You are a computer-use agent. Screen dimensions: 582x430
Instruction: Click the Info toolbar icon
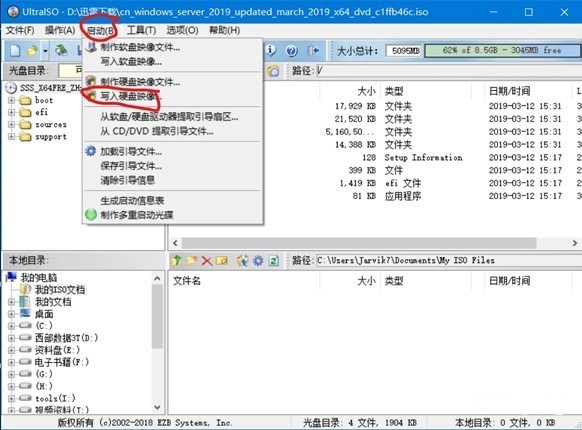pyautogui.click(x=271, y=51)
